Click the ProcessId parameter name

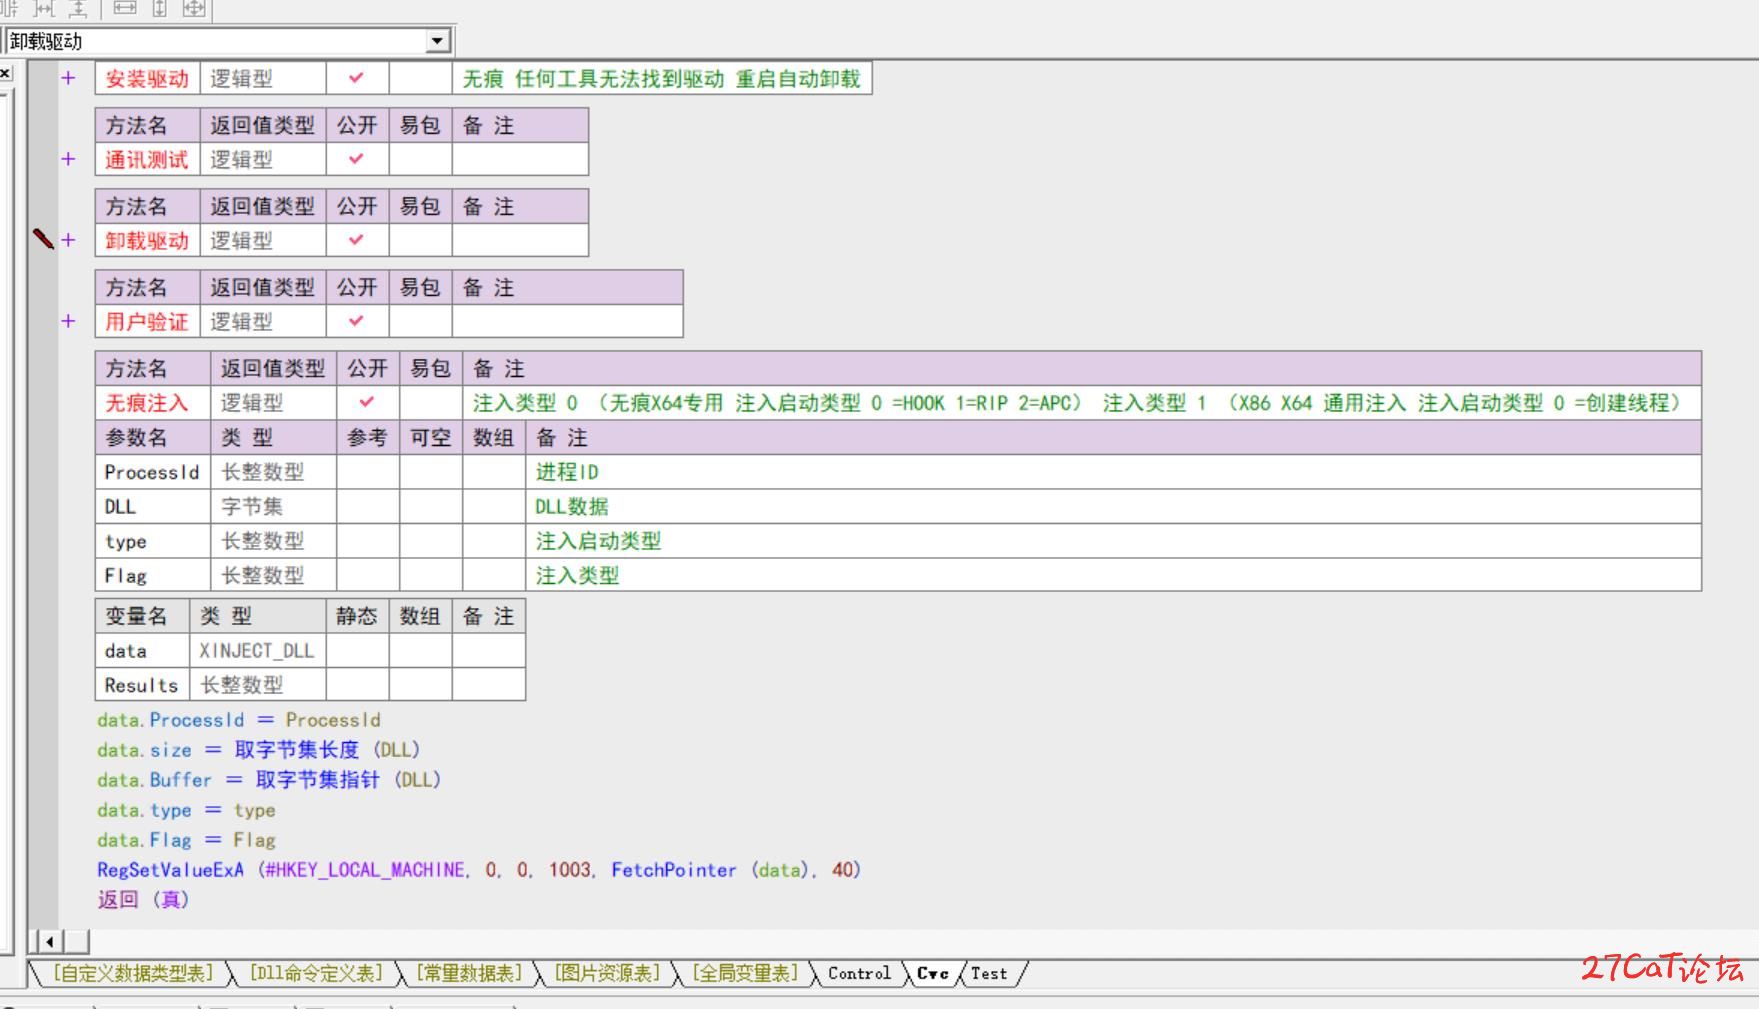pyautogui.click(x=152, y=472)
